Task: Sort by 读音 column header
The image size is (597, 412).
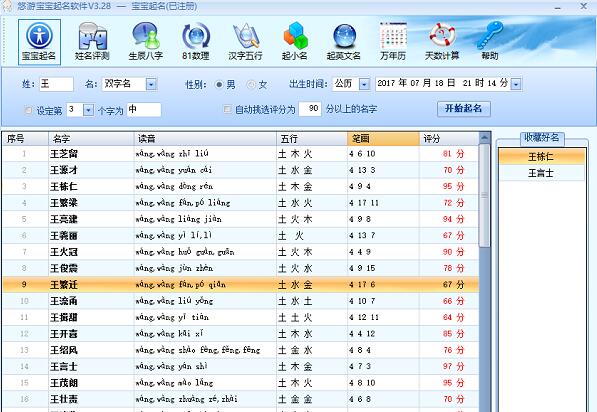Action: click(x=205, y=139)
